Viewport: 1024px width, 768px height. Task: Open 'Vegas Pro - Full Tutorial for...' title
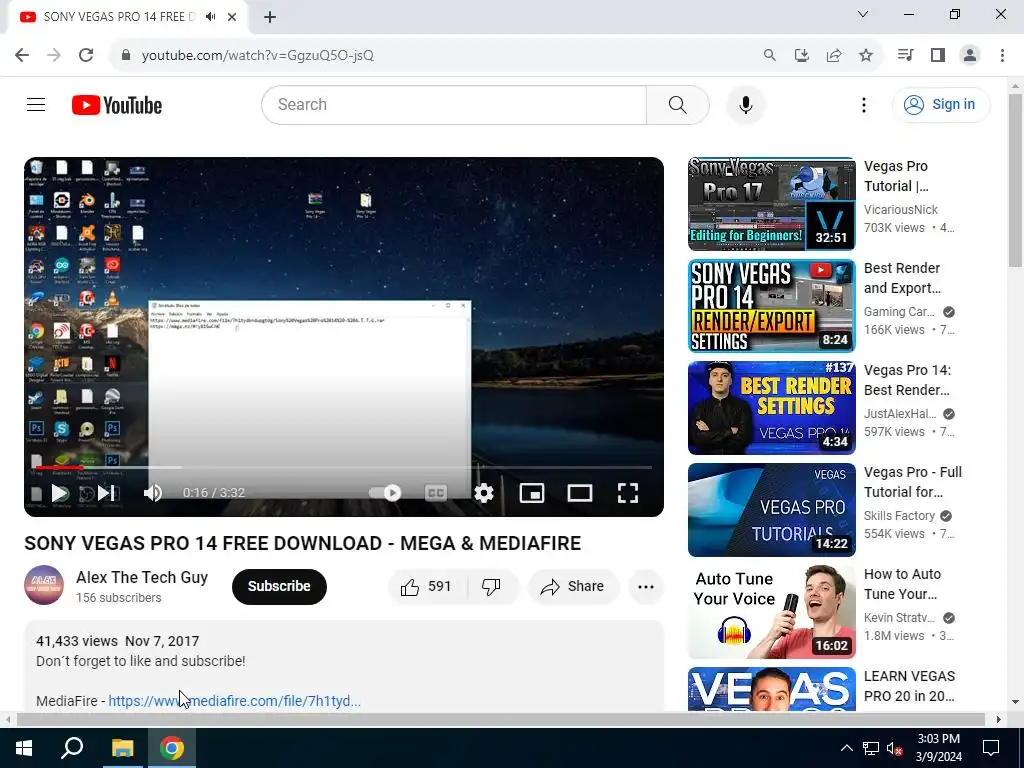point(912,482)
